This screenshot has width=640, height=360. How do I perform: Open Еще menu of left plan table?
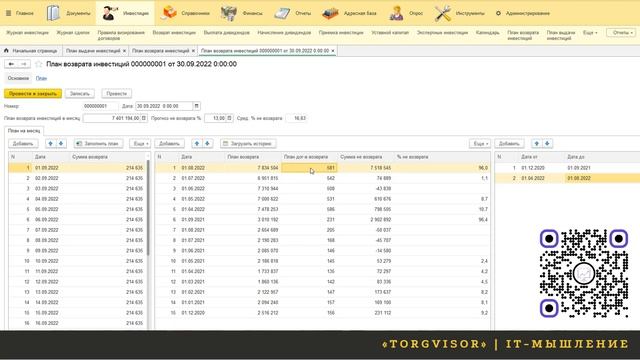coord(140,144)
